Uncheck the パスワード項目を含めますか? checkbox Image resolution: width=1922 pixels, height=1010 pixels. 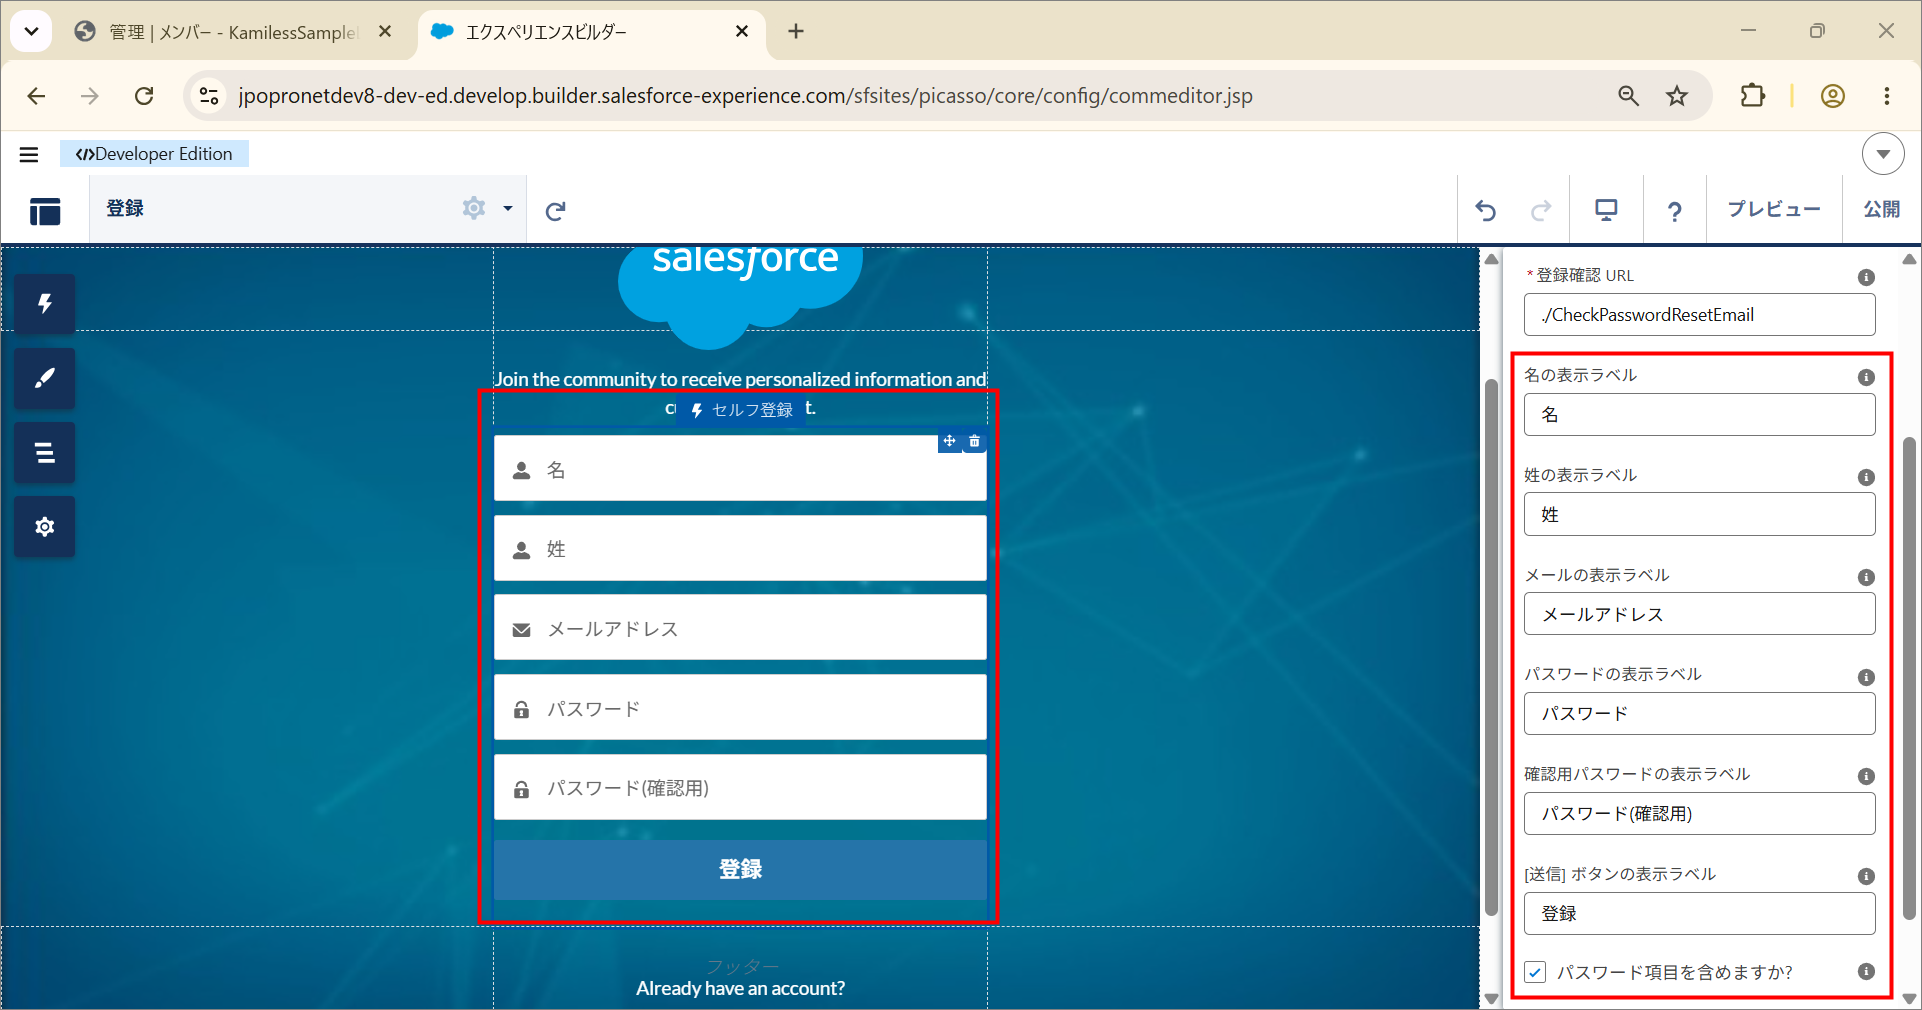(1536, 972)
